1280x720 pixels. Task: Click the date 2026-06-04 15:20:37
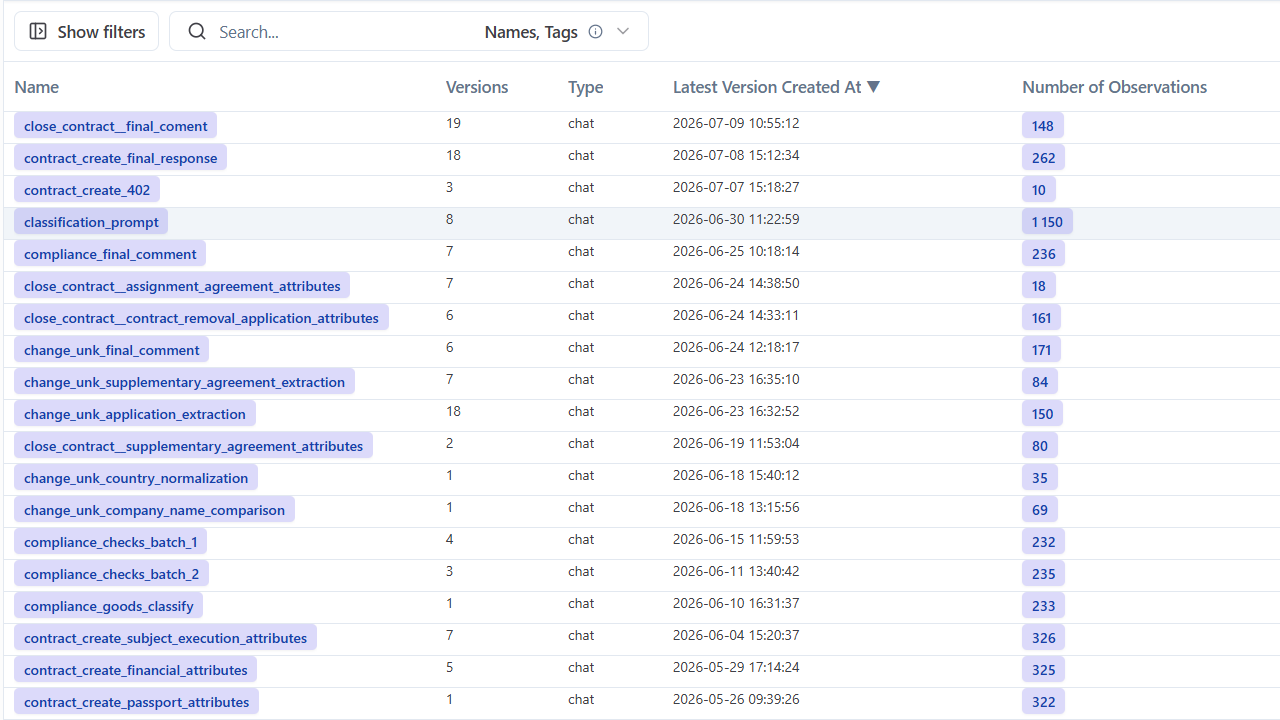[736, 636]
